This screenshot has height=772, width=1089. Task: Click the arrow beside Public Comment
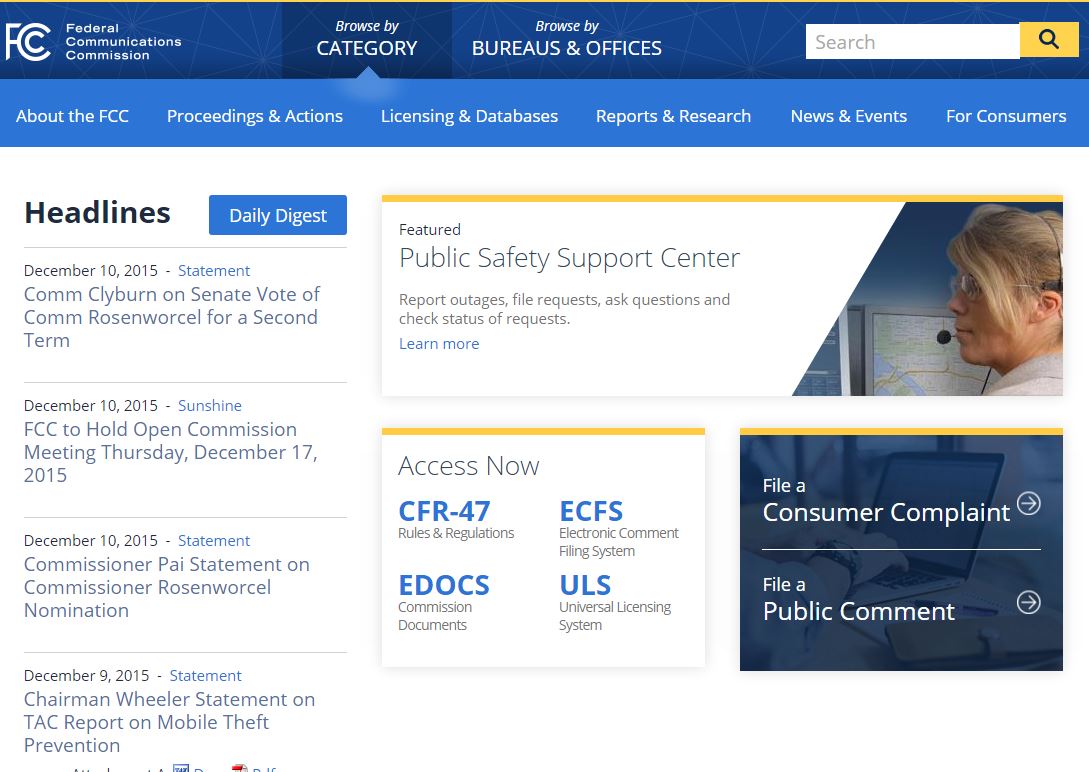(x=1029, y=604)
